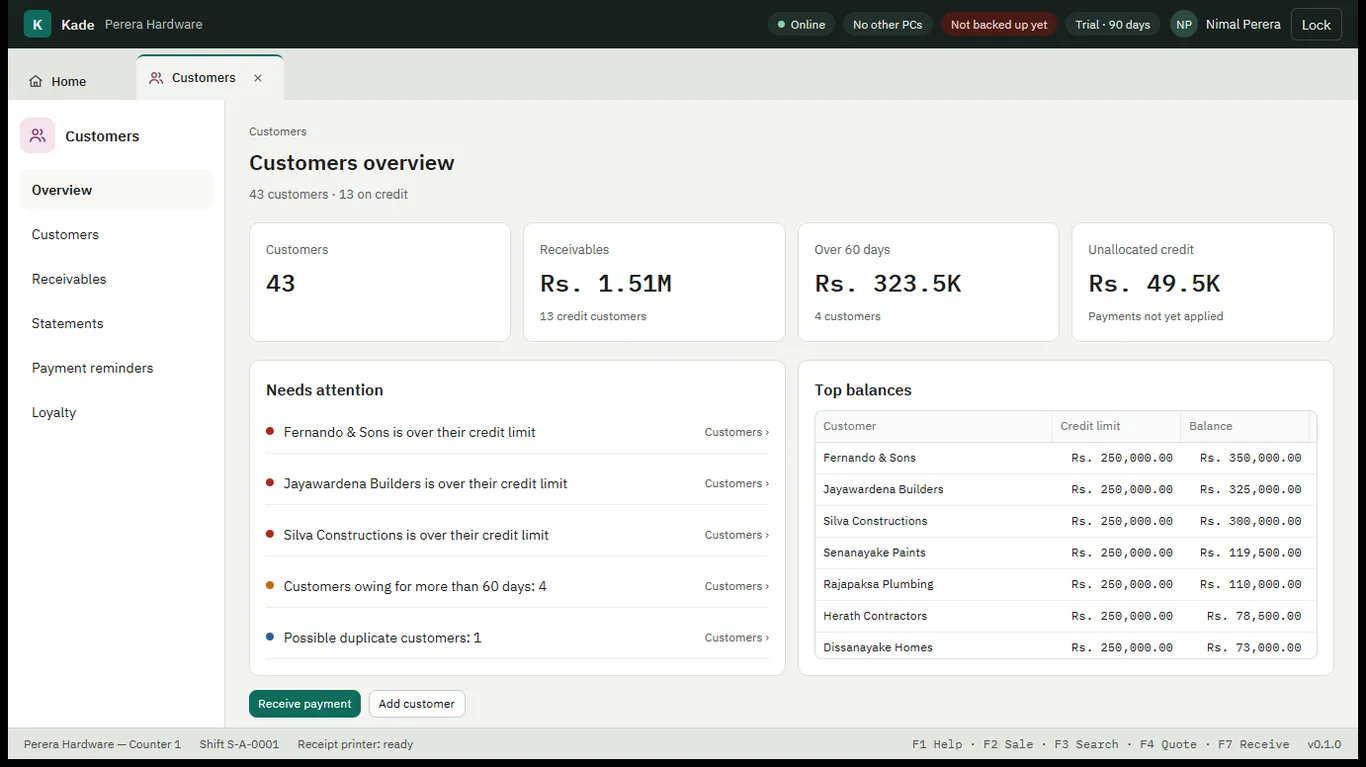Screen dimensions: 1366x767
Task: Select Herath Contractors in Top balances
Action: [875, 616]
